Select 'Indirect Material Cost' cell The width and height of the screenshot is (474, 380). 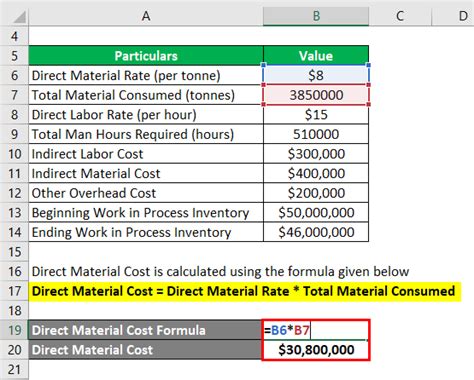pyautogui.click(x=146, y=174)
